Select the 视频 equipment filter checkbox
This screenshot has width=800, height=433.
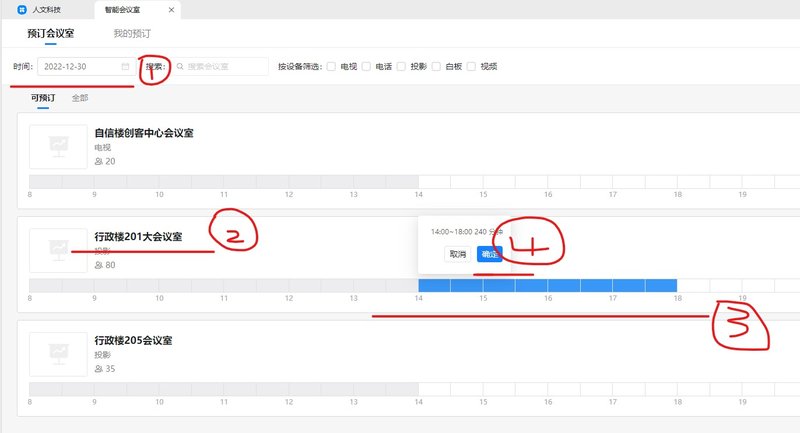(x=471, y=67)
